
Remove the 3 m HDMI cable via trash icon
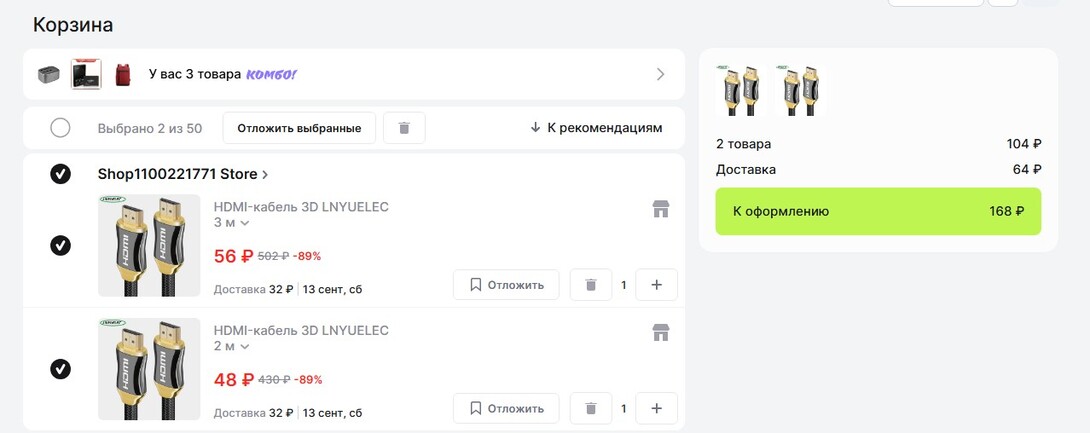[591, 285]
